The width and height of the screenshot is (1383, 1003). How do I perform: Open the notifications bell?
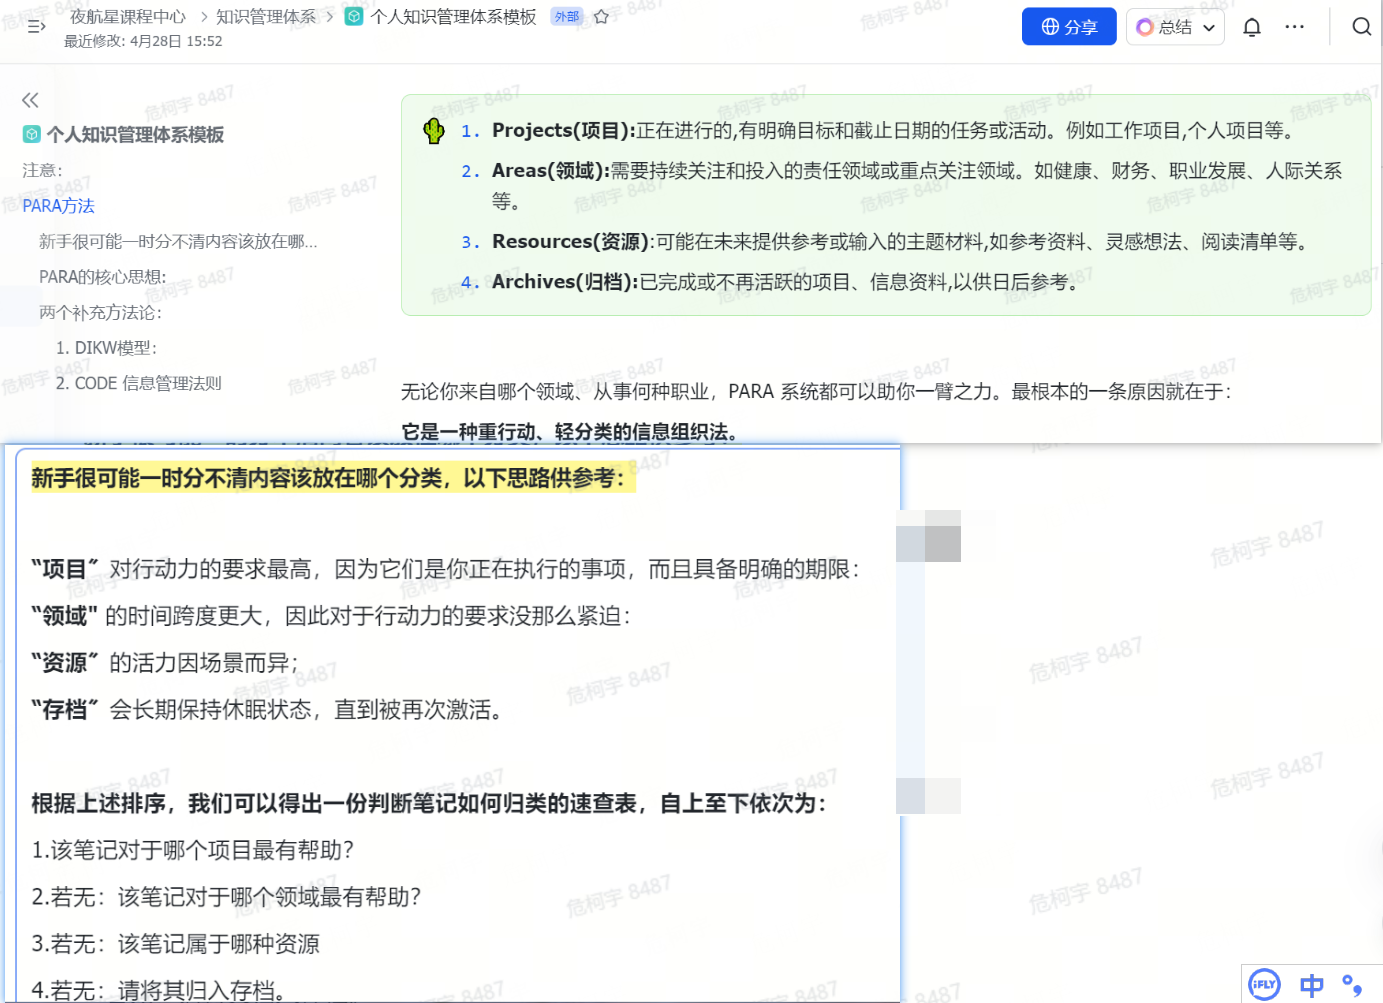pos(1251,27)
